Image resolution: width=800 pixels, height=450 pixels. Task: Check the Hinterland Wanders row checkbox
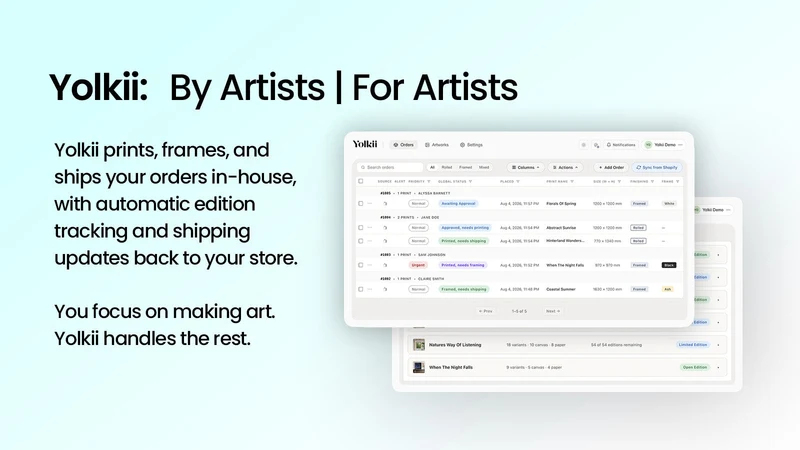(x=361, y=241)
